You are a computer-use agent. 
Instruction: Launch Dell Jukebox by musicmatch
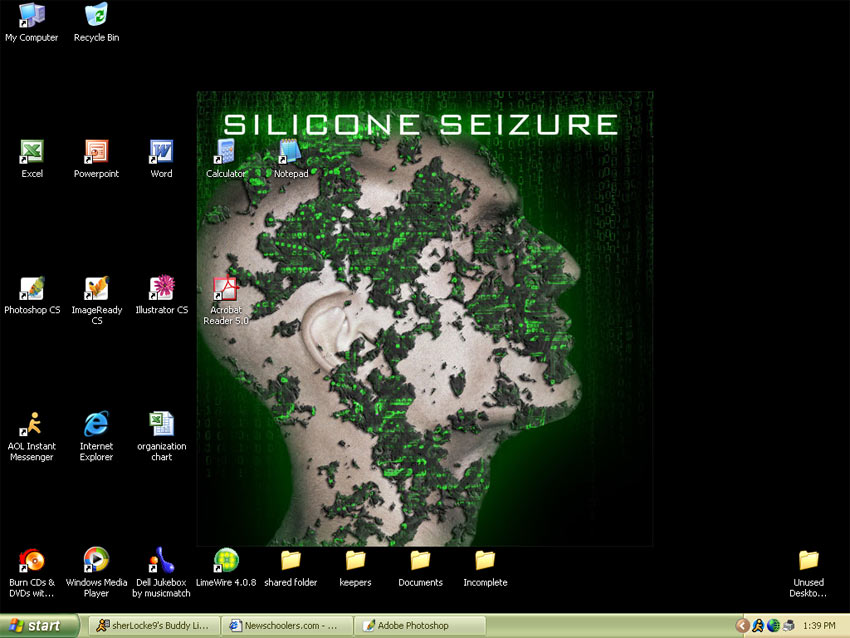(160, 560)
